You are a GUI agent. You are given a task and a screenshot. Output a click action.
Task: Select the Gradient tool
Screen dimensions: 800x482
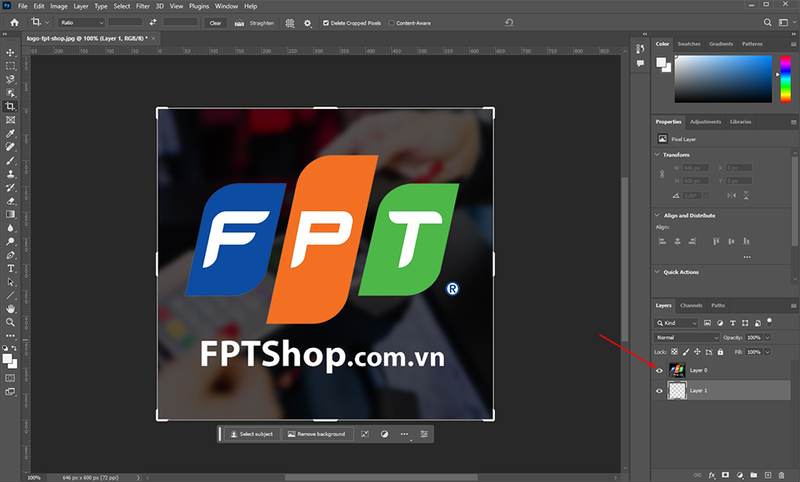pos(10,214)
